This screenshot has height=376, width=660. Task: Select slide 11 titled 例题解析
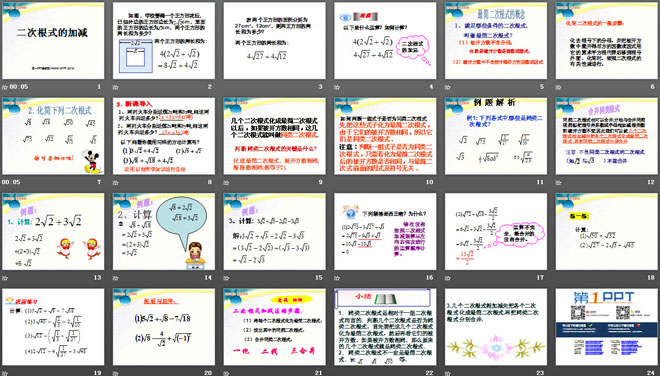[x=496, y=136]
